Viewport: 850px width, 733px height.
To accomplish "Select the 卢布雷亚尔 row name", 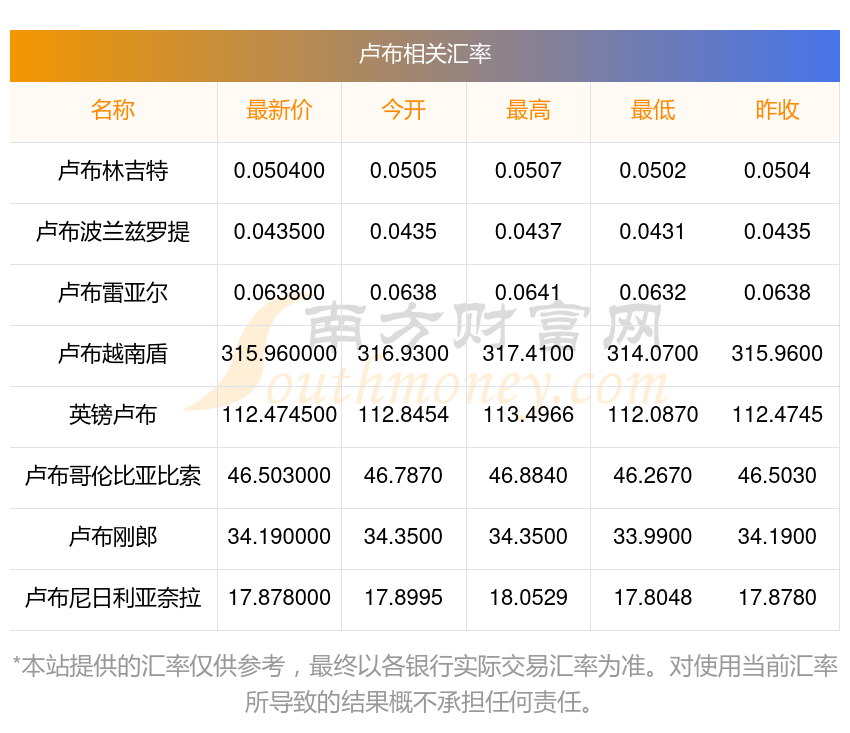I will 113,293.
